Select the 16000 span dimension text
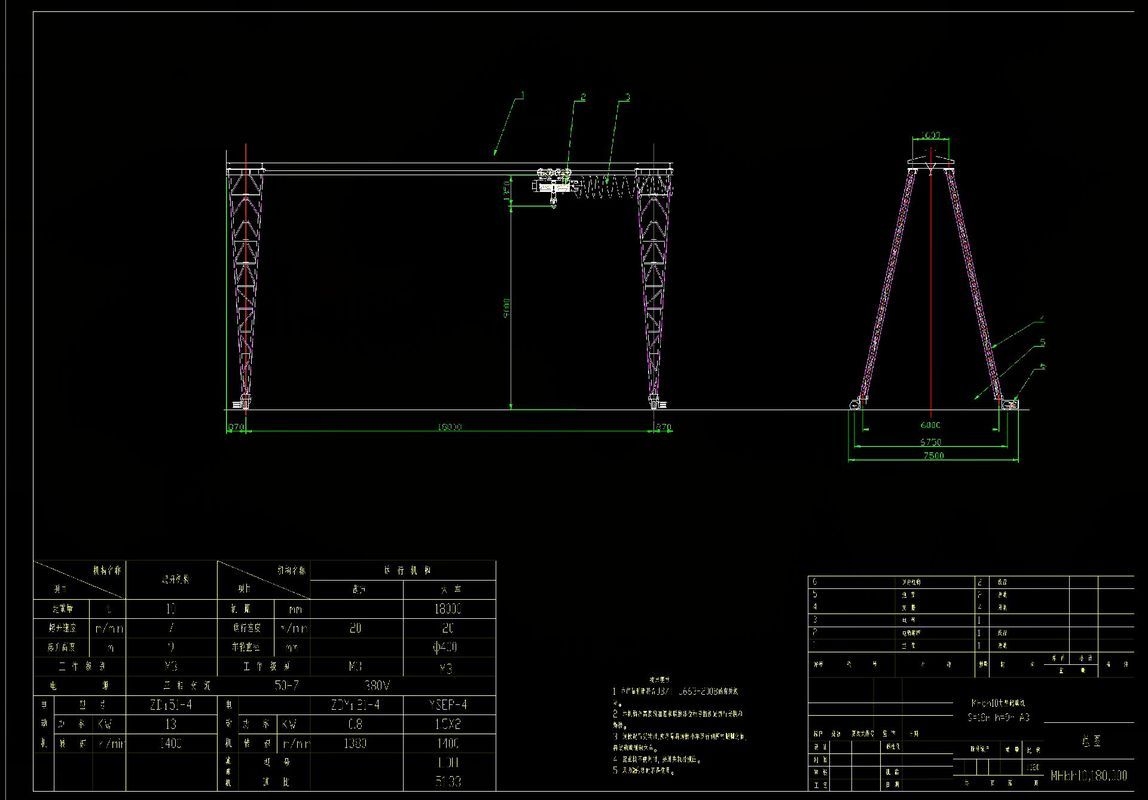This screenshot has width=1148, height=800. click(448, 428)
